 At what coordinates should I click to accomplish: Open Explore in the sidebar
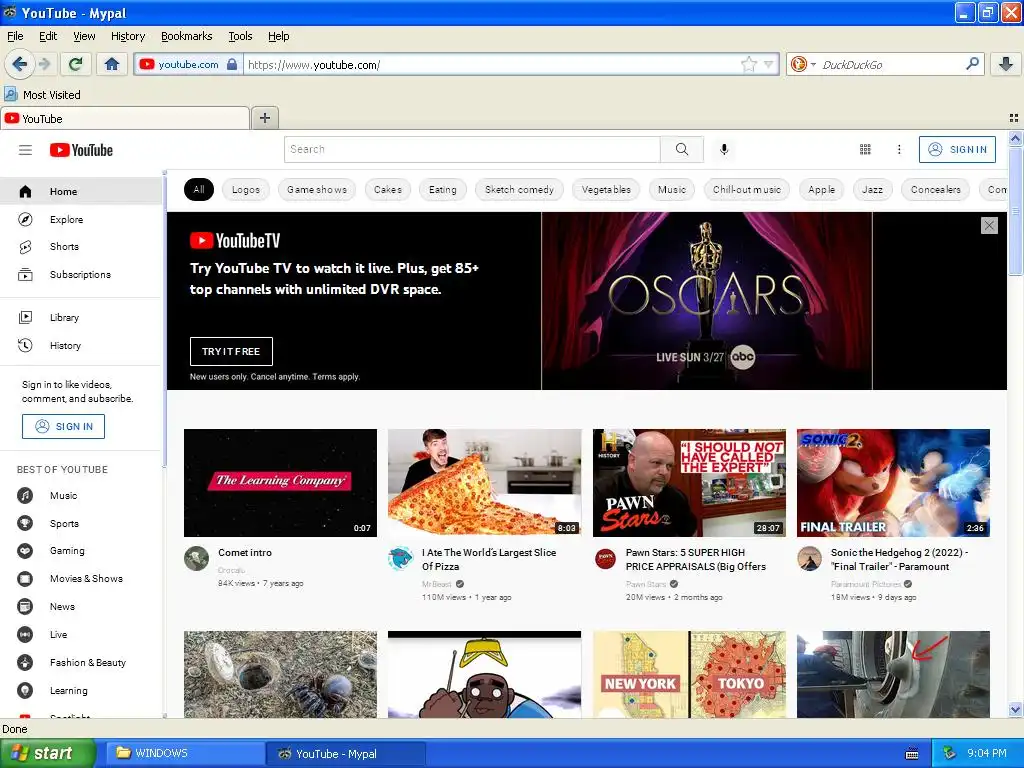[x=81, y=219]
